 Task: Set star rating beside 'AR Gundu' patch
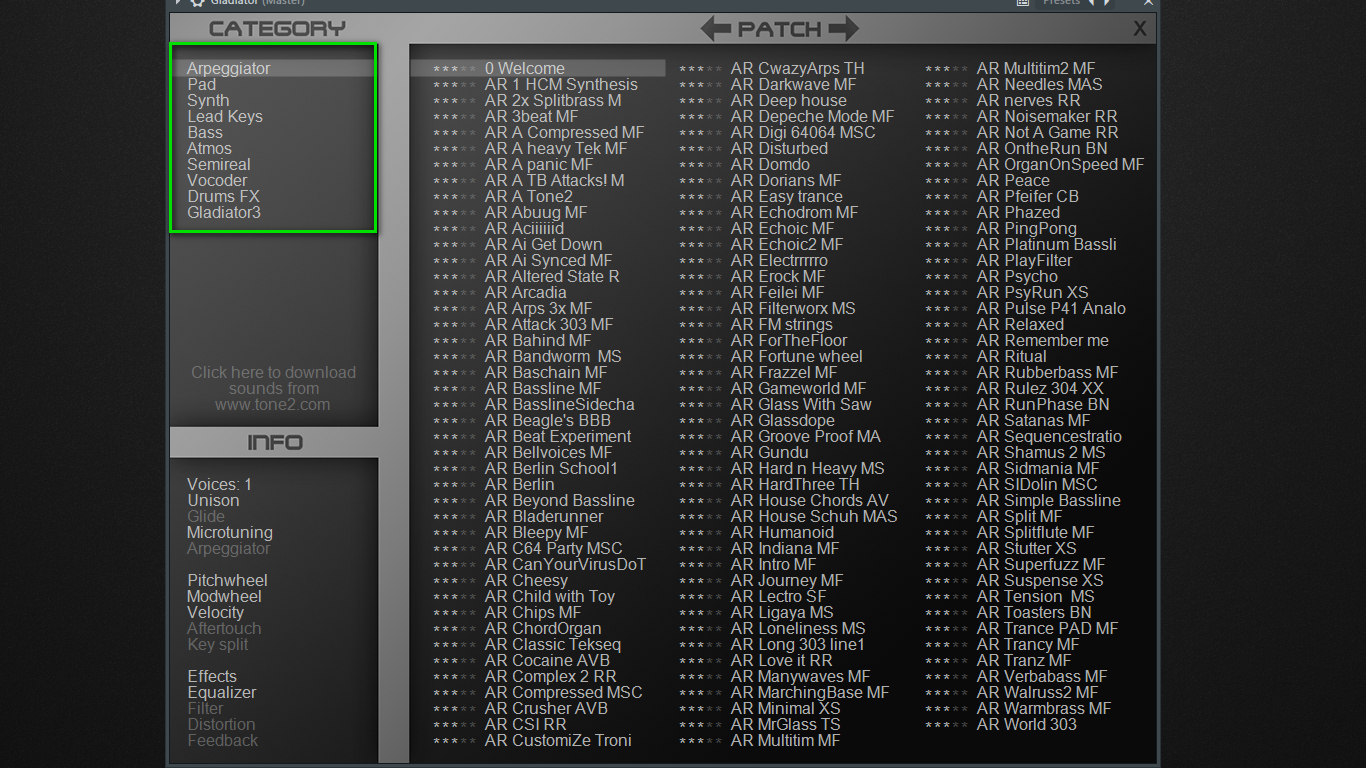click(701, 454)
